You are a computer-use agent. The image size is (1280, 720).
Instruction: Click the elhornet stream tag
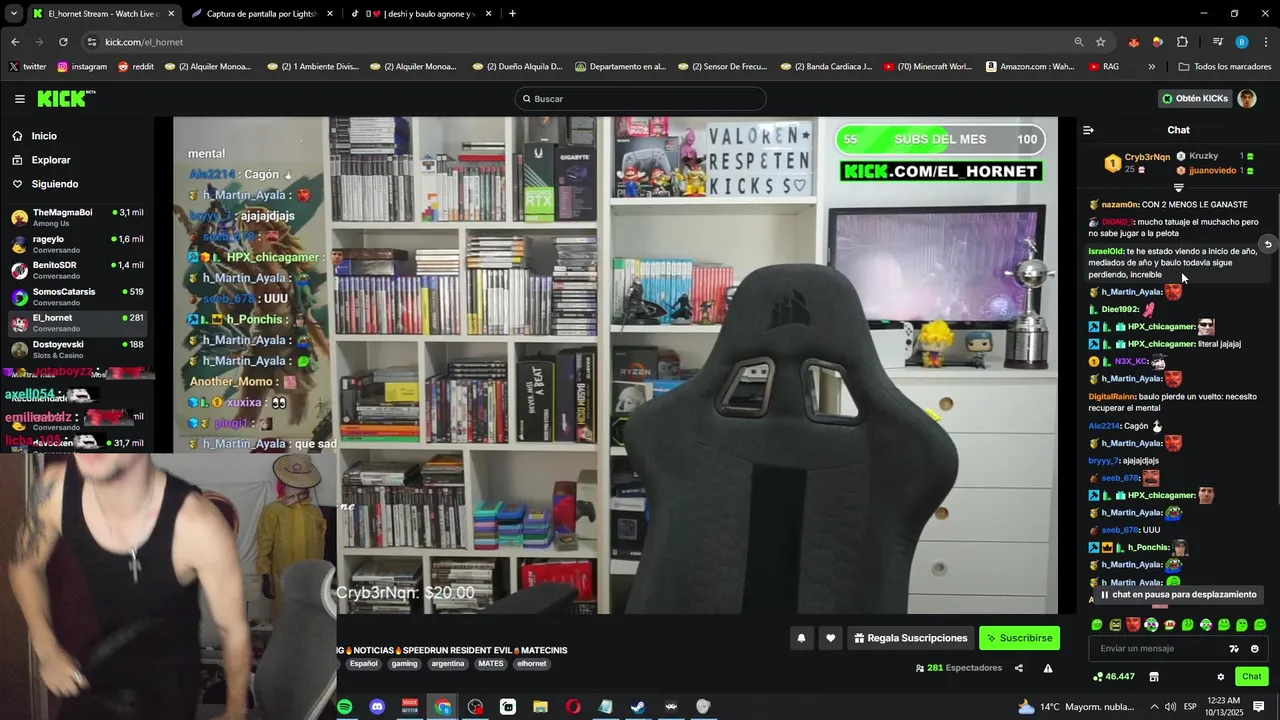coord(532,664)
